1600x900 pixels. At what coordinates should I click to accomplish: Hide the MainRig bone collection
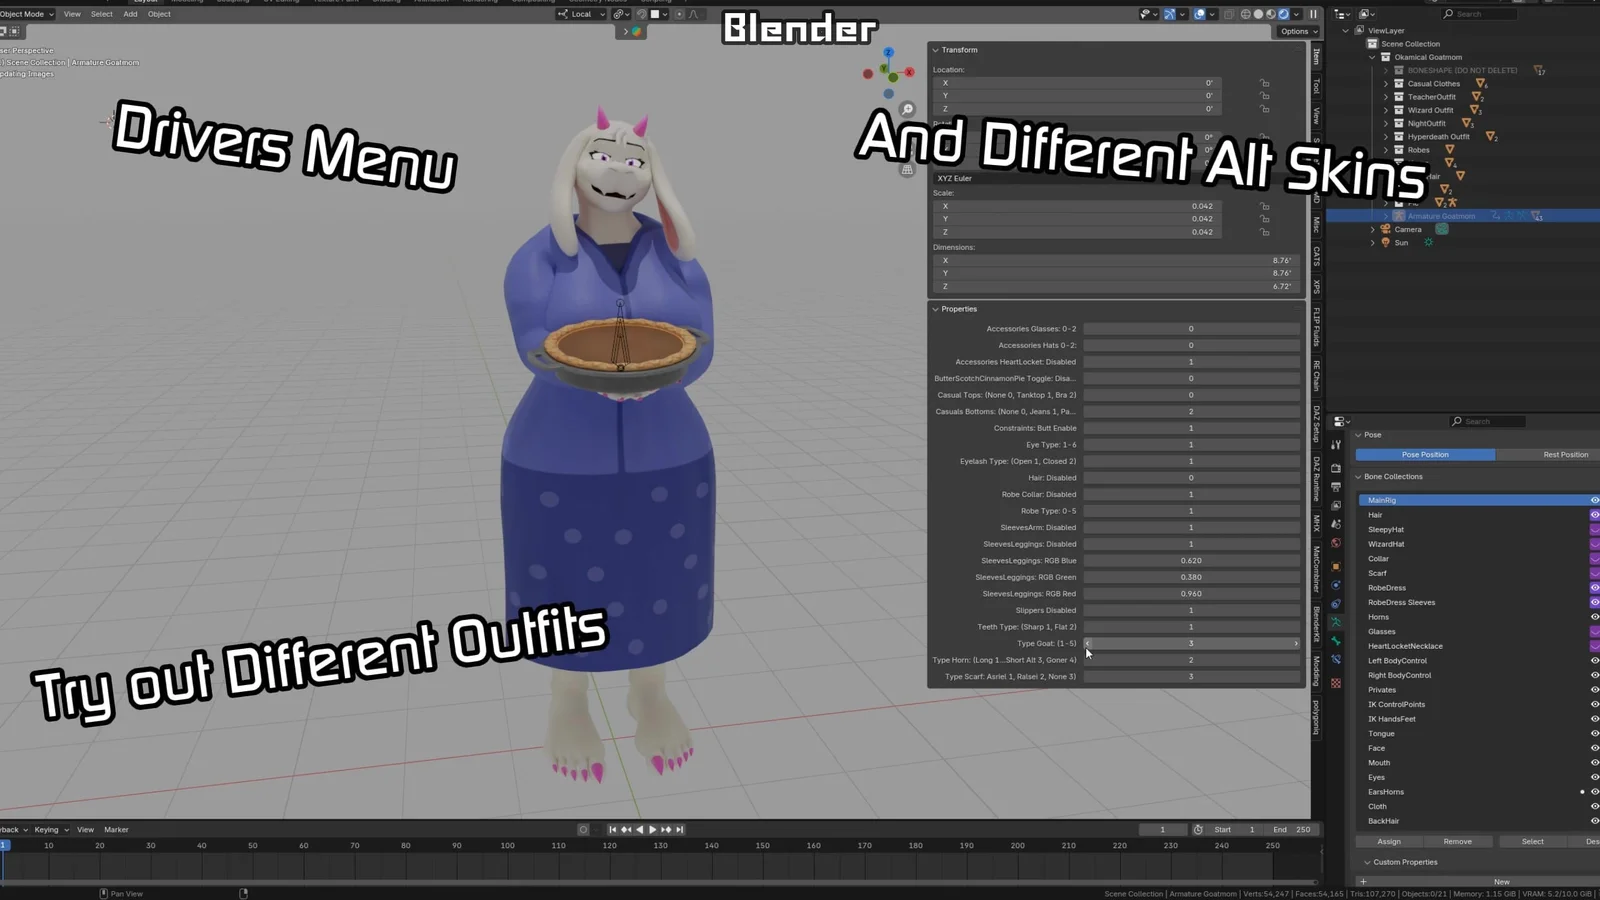(1595, 499)
